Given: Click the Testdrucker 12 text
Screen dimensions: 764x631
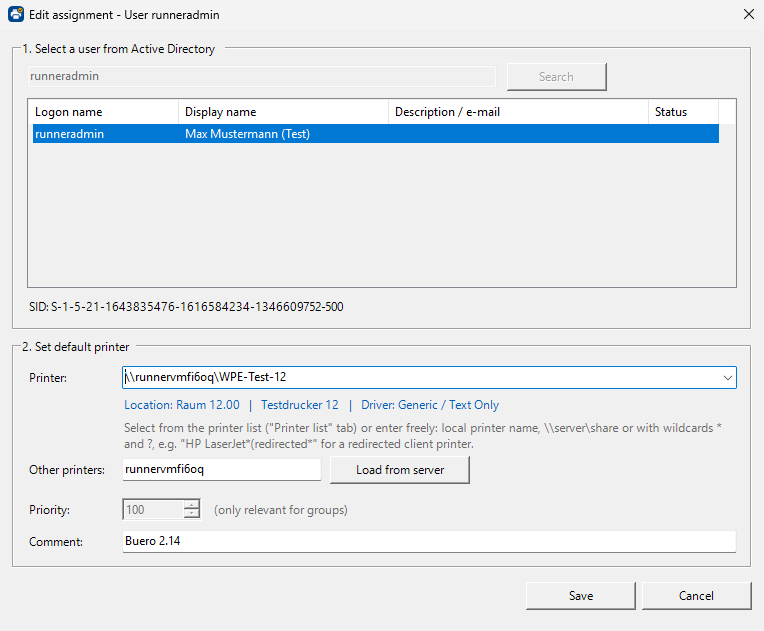Looking at the screenshot, I should [300, 405].
